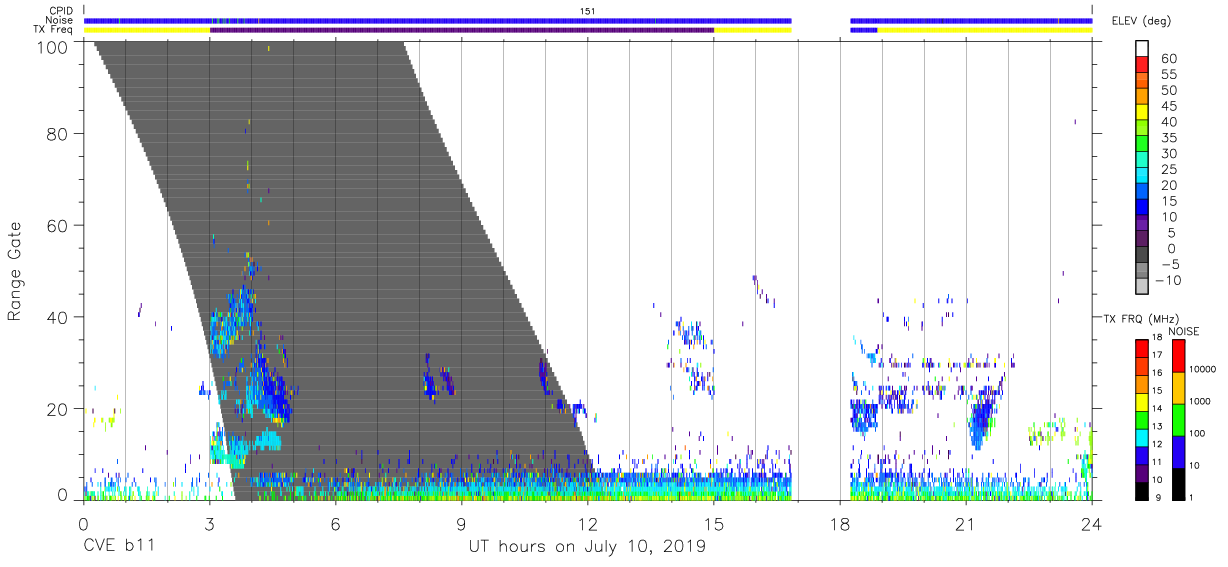Click the Noise row label beside top status bar
1228x567 pixels.
point(60,20)
